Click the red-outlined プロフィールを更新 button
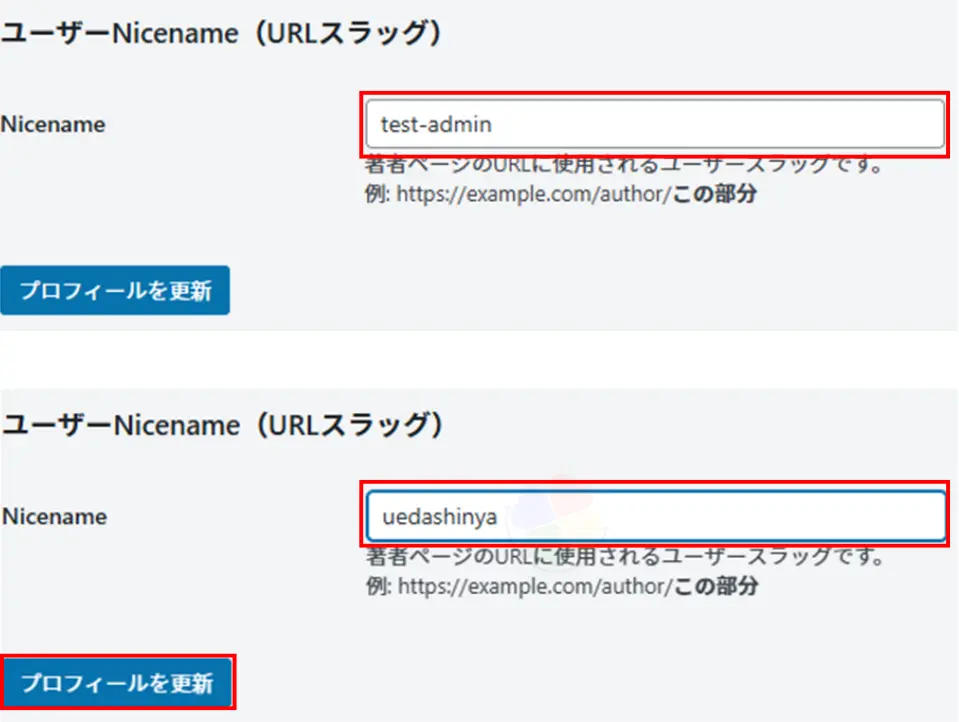This screenshot has width=959, height=722. 118,682
